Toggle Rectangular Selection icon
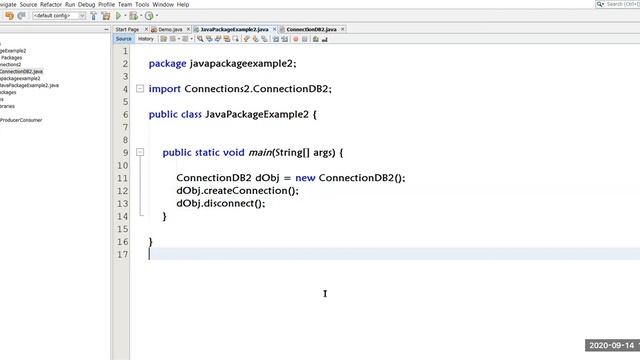Image resolution: width=640 pixels, height=360 pixels. click(236, 39)
